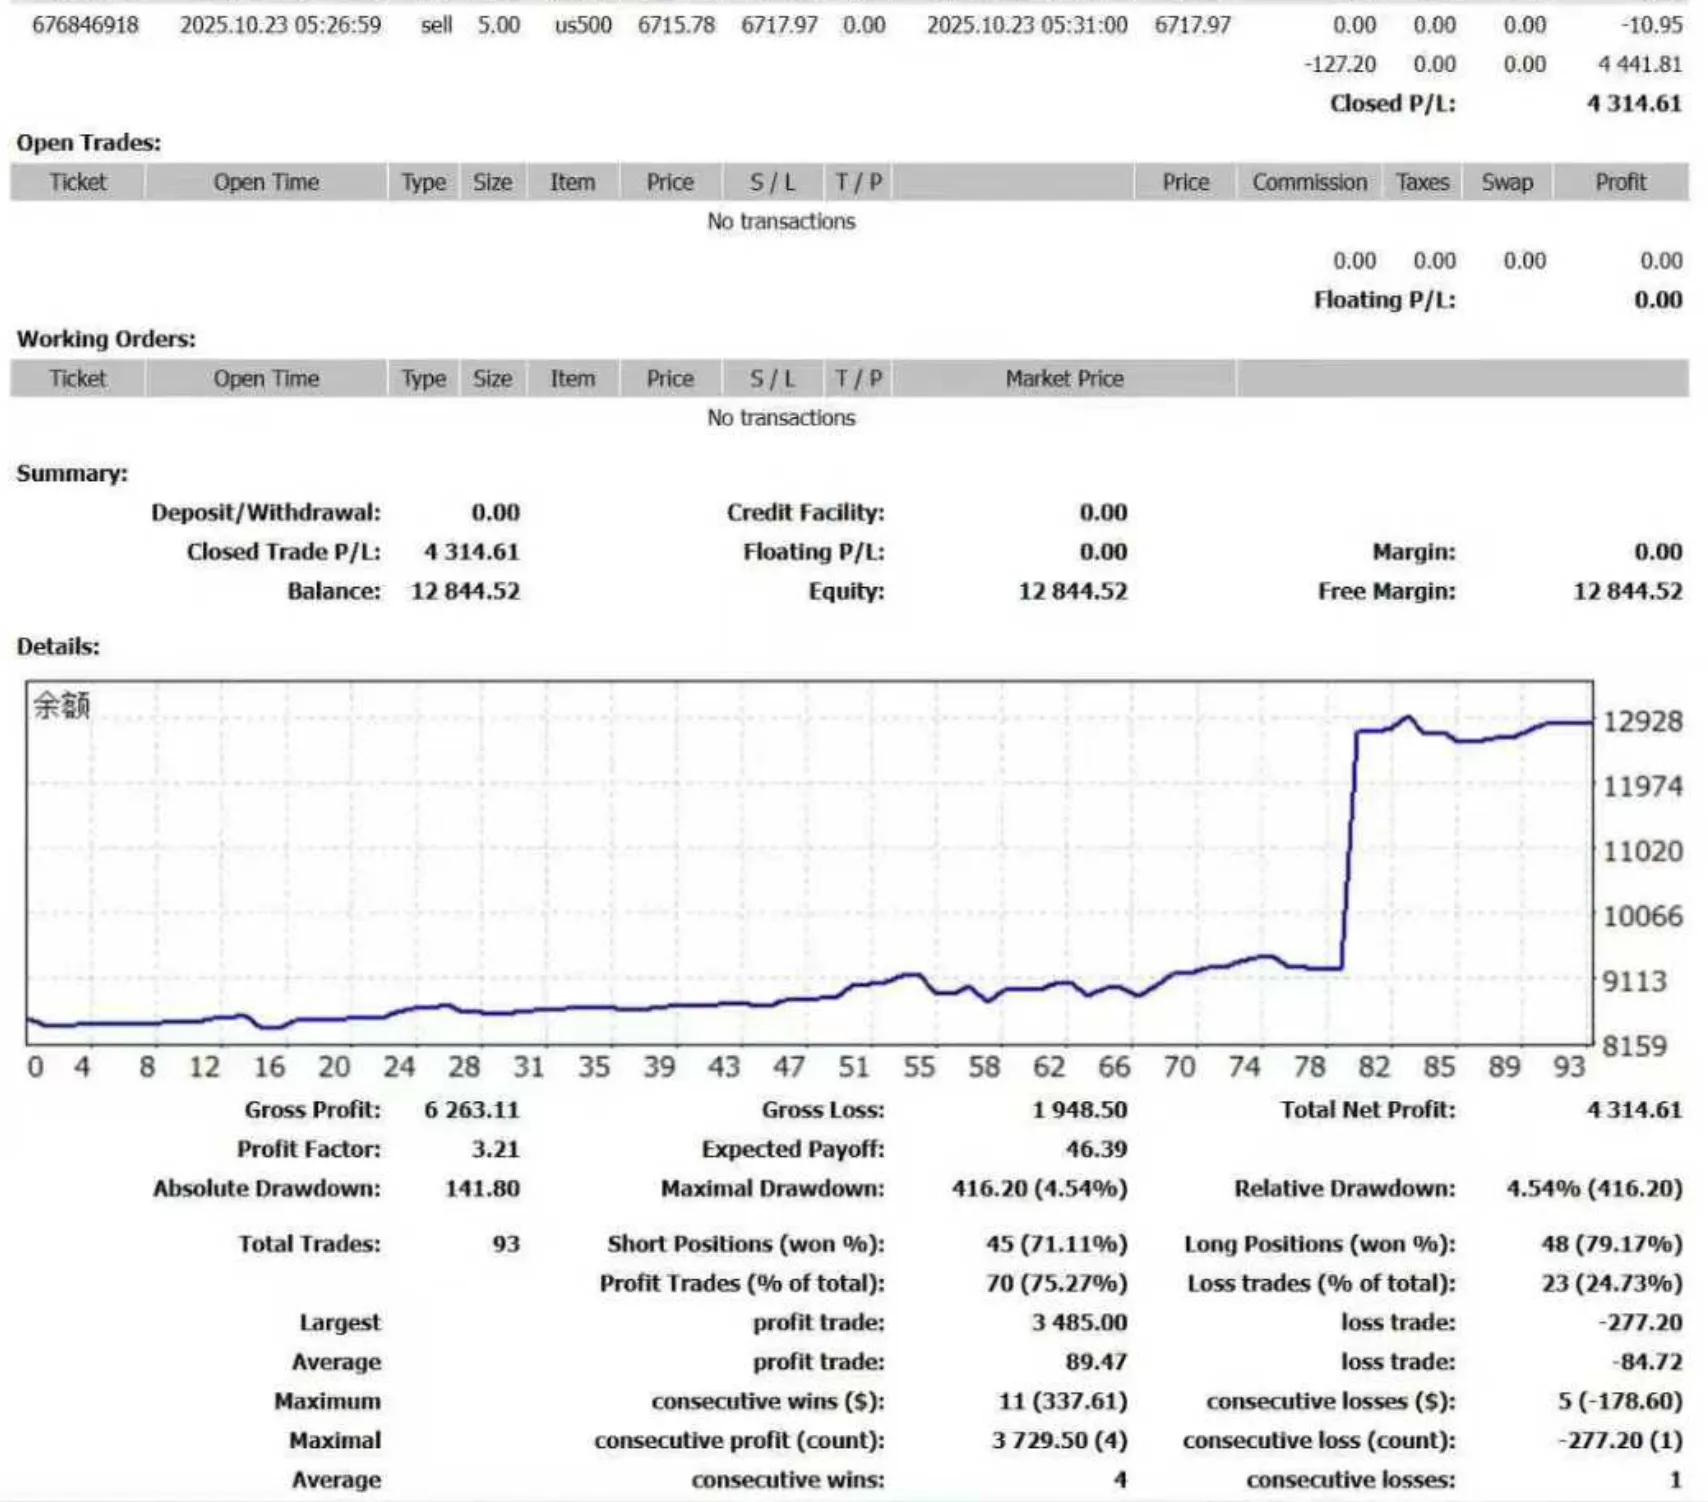Click the Profit column header in Open Trades
The height and width of the screenshot is (1502, 1708).
[1620, 182]
